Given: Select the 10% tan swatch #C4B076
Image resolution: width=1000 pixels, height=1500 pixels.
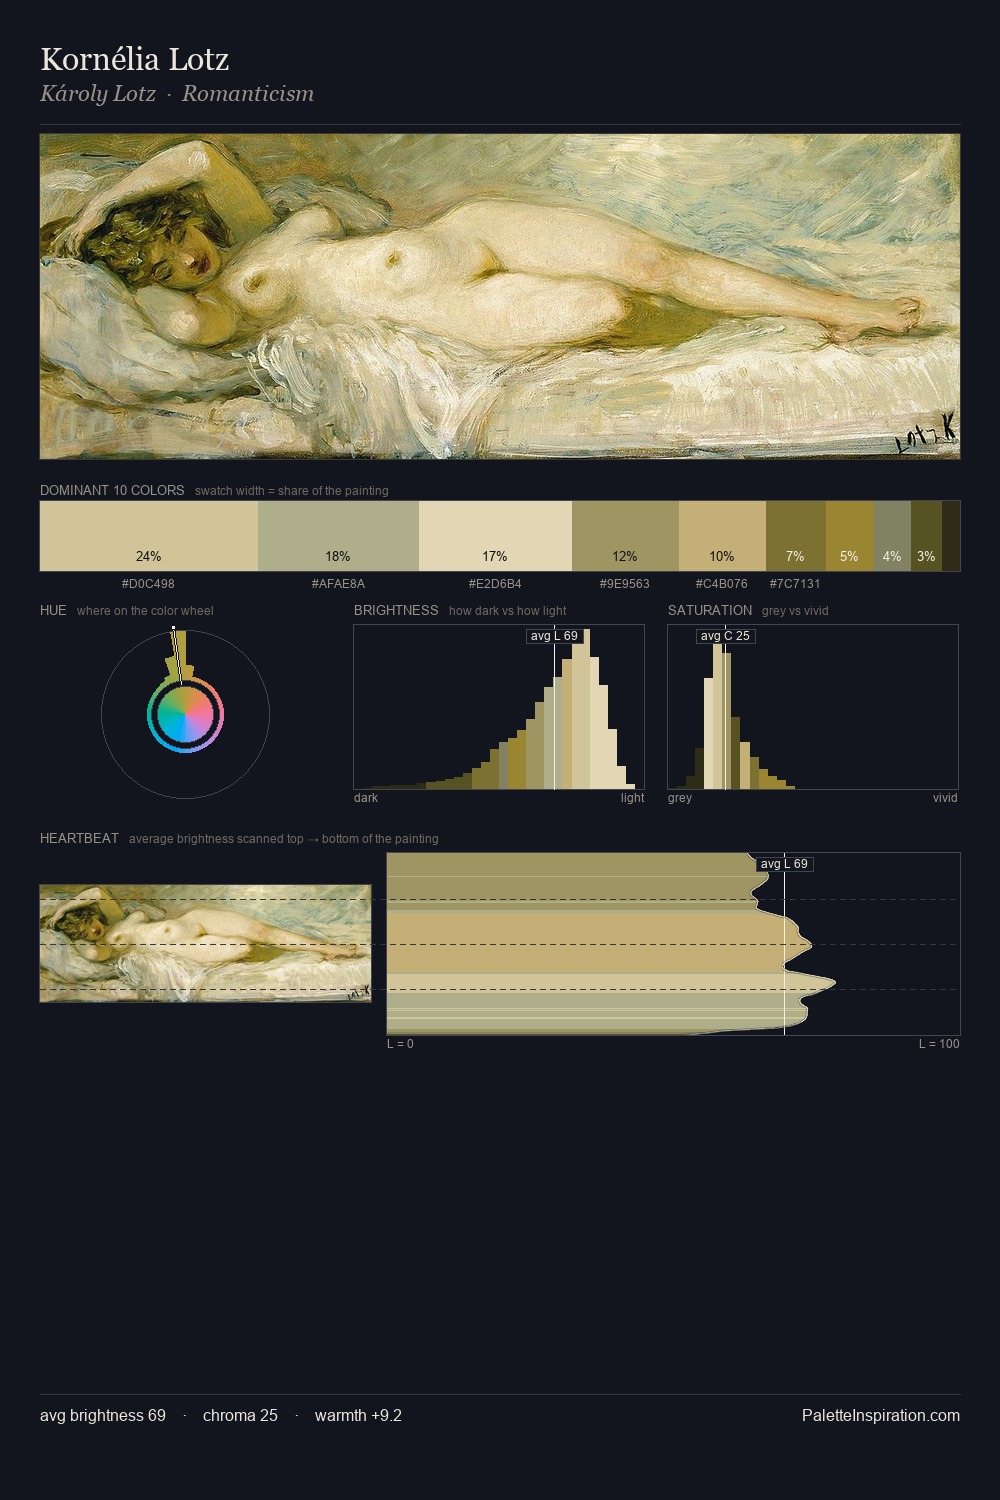Looking at the screenshot, I should click(722, 536).
